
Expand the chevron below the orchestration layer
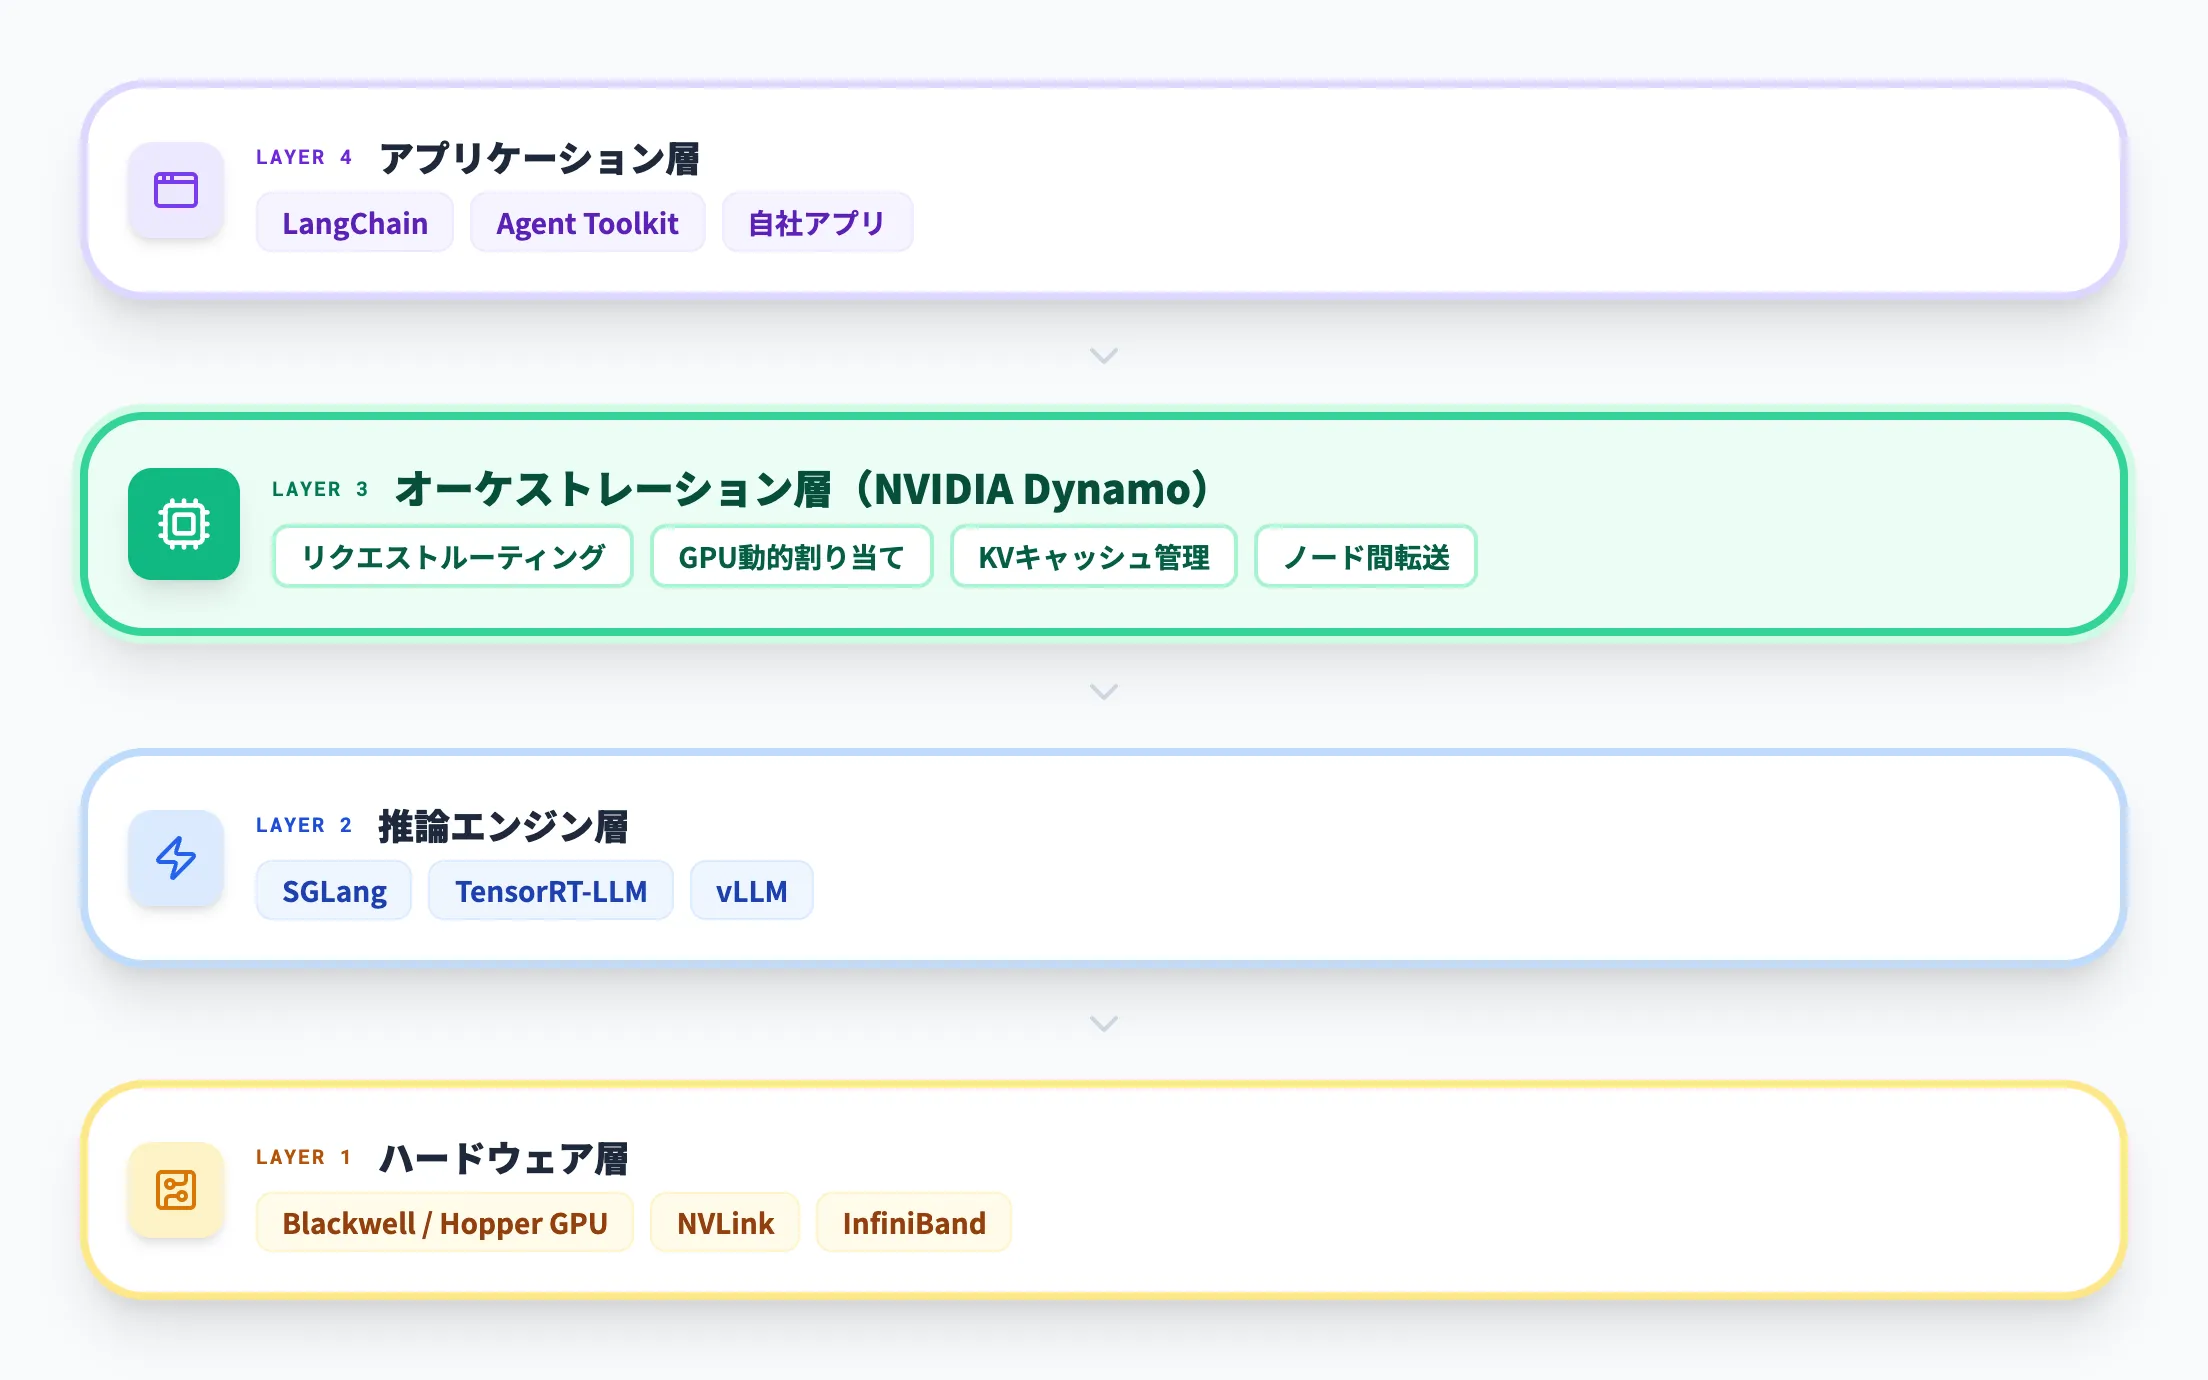(1103, 690)
